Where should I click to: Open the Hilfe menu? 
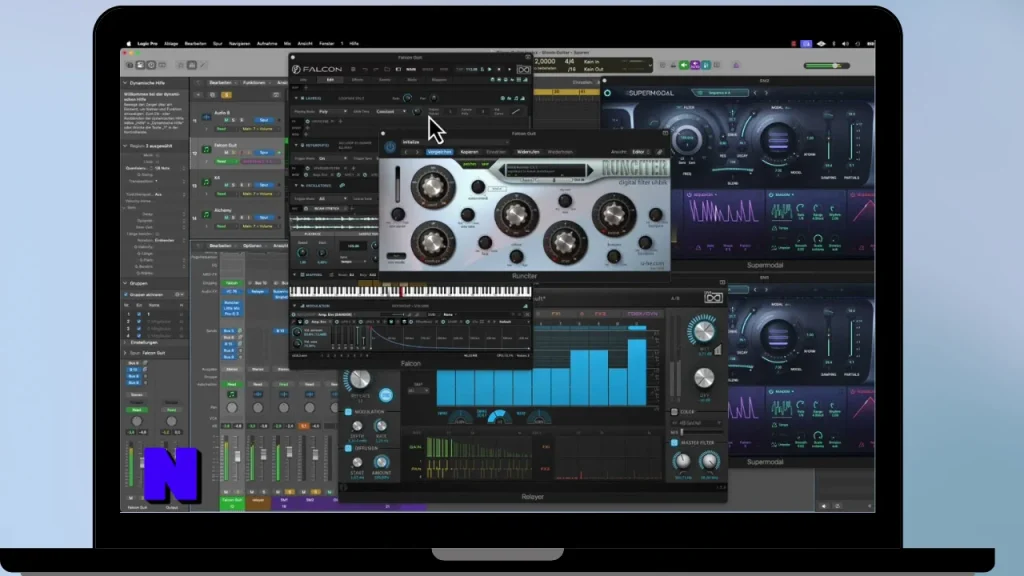[x=354, y=44]
